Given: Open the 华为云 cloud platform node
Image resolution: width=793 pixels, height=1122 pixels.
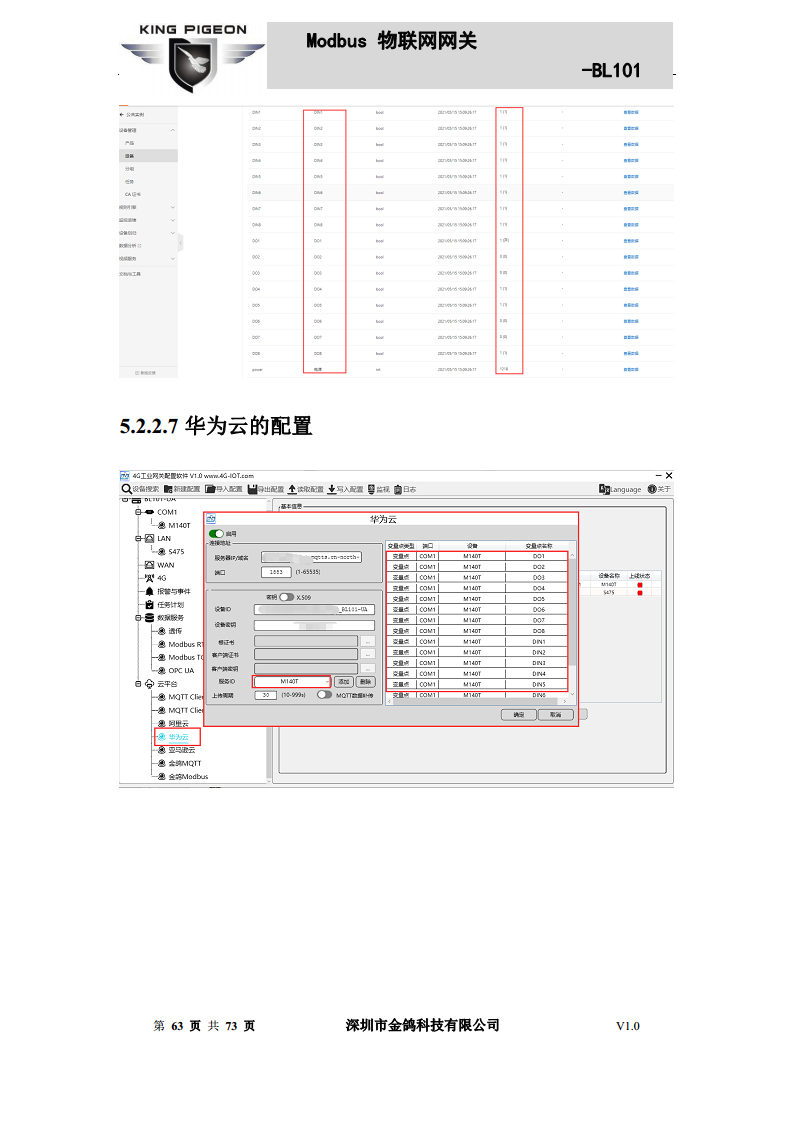Looking at the screenshot, I should coord(173,737).
